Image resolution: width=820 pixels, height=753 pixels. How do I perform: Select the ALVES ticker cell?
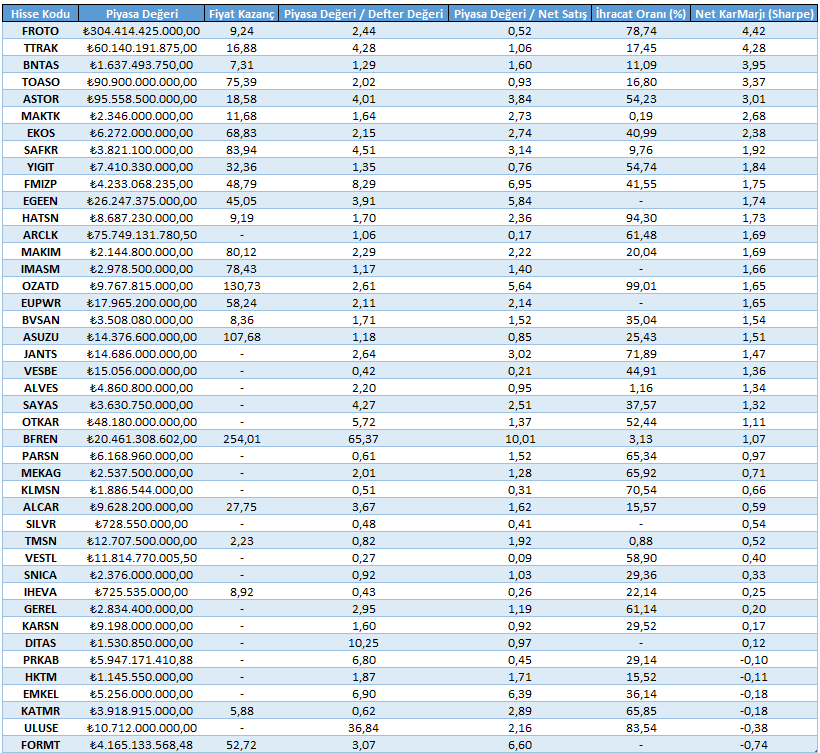(40, 388)
